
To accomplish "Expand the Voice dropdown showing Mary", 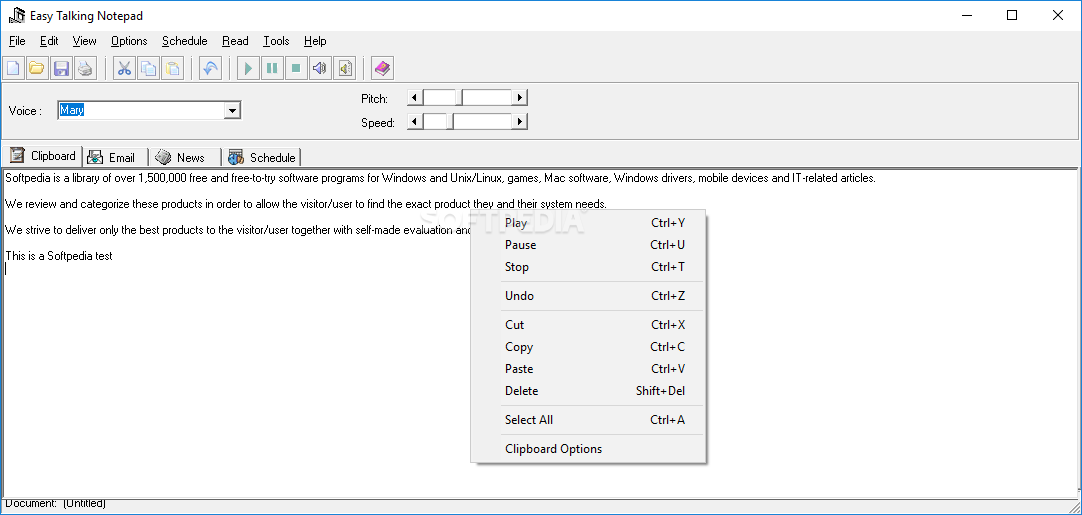I will coord(233,110).
